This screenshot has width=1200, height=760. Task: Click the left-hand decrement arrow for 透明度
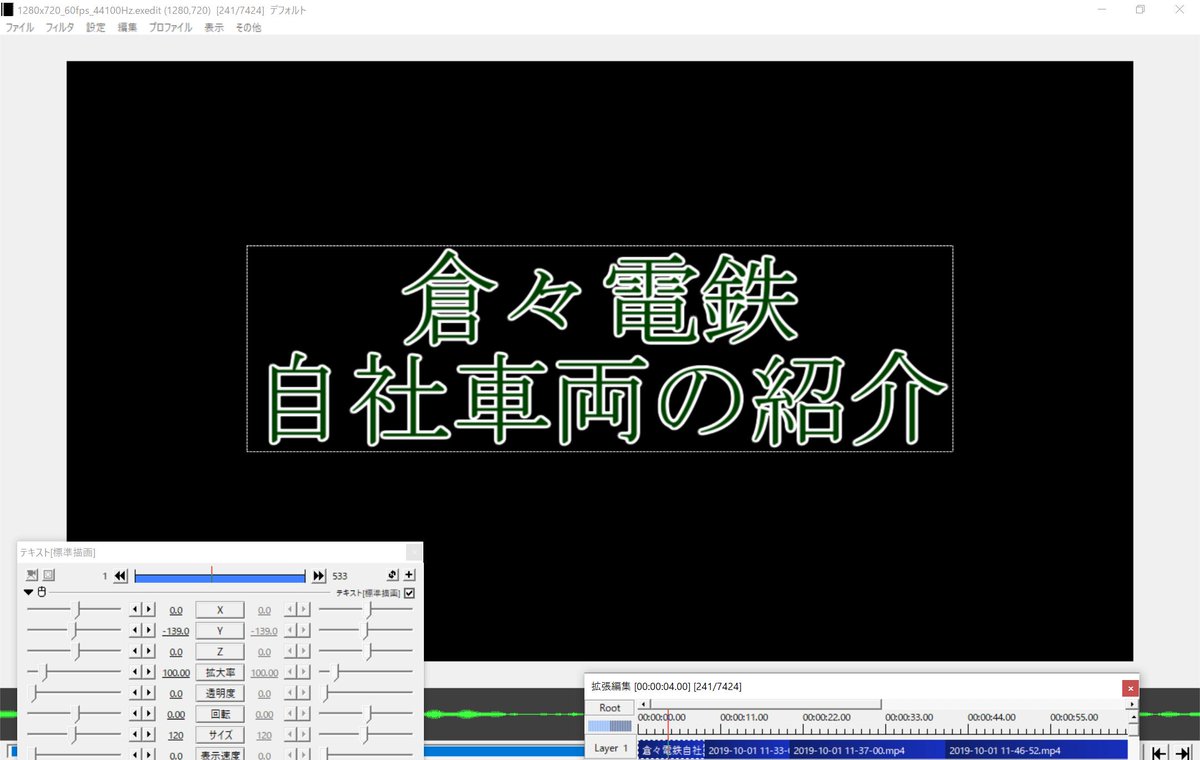[x=136, y=694]
